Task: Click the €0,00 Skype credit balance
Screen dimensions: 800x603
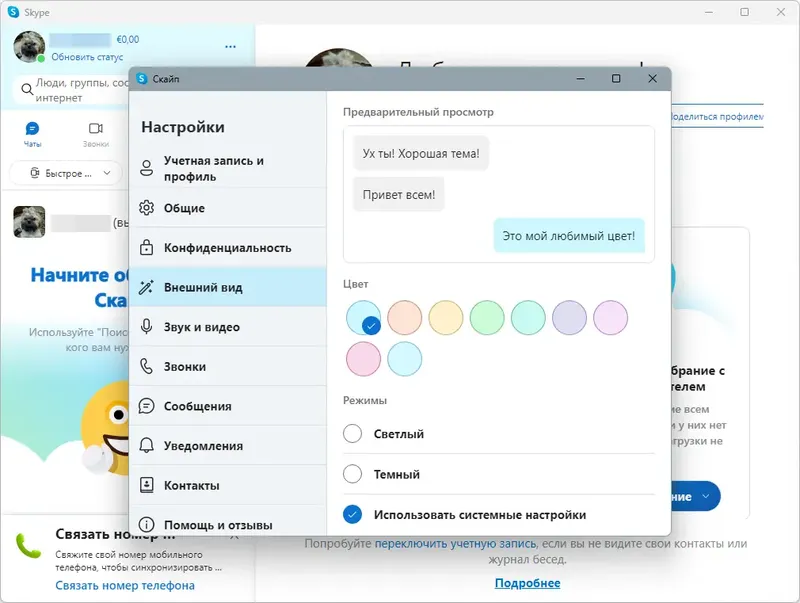Action: (x=128, y=39)
